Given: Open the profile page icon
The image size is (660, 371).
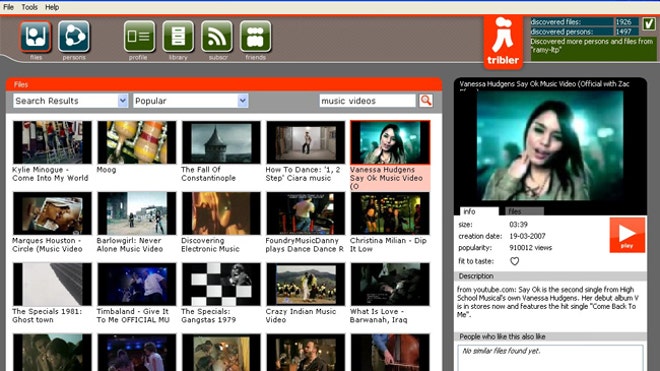Looking at the screenshot, I should click(x=139, y=36).
